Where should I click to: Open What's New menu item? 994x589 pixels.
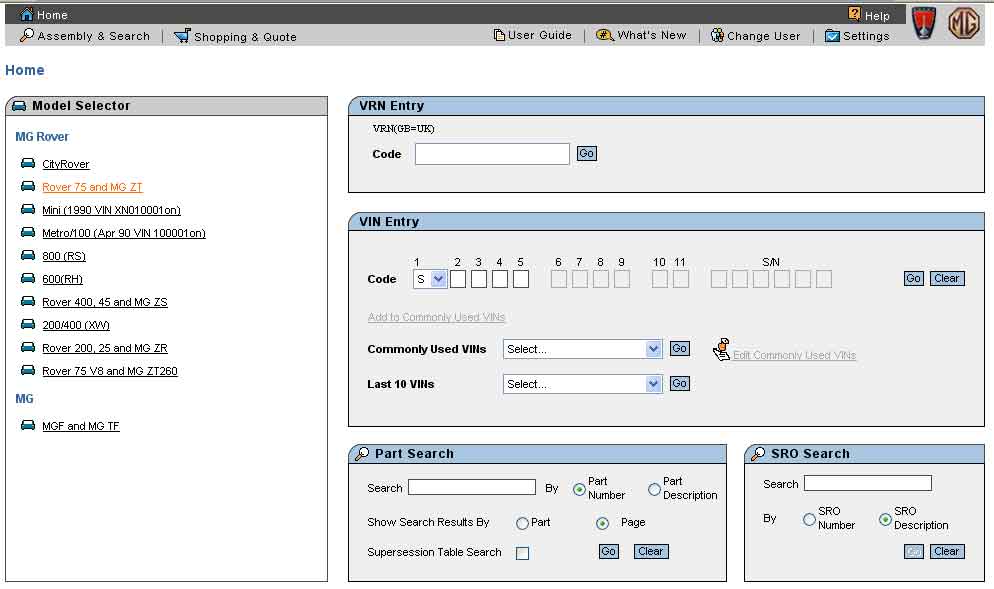(x=652, y=36)
